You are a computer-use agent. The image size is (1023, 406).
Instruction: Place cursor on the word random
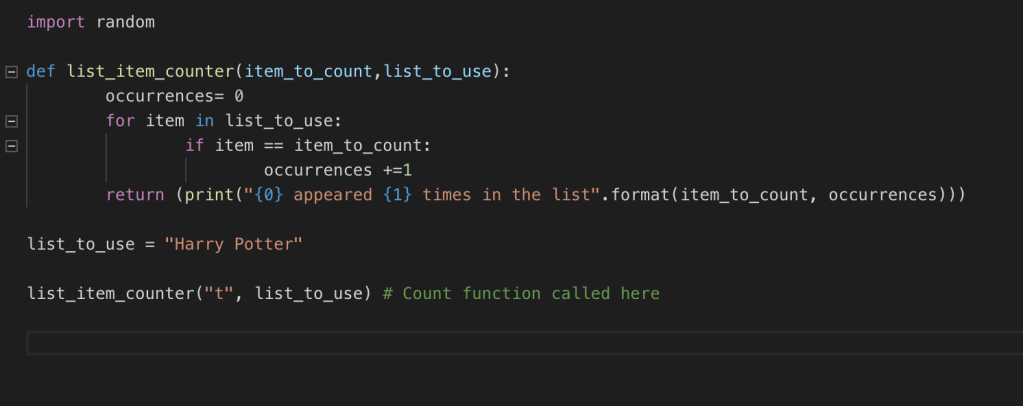(125, 22)
